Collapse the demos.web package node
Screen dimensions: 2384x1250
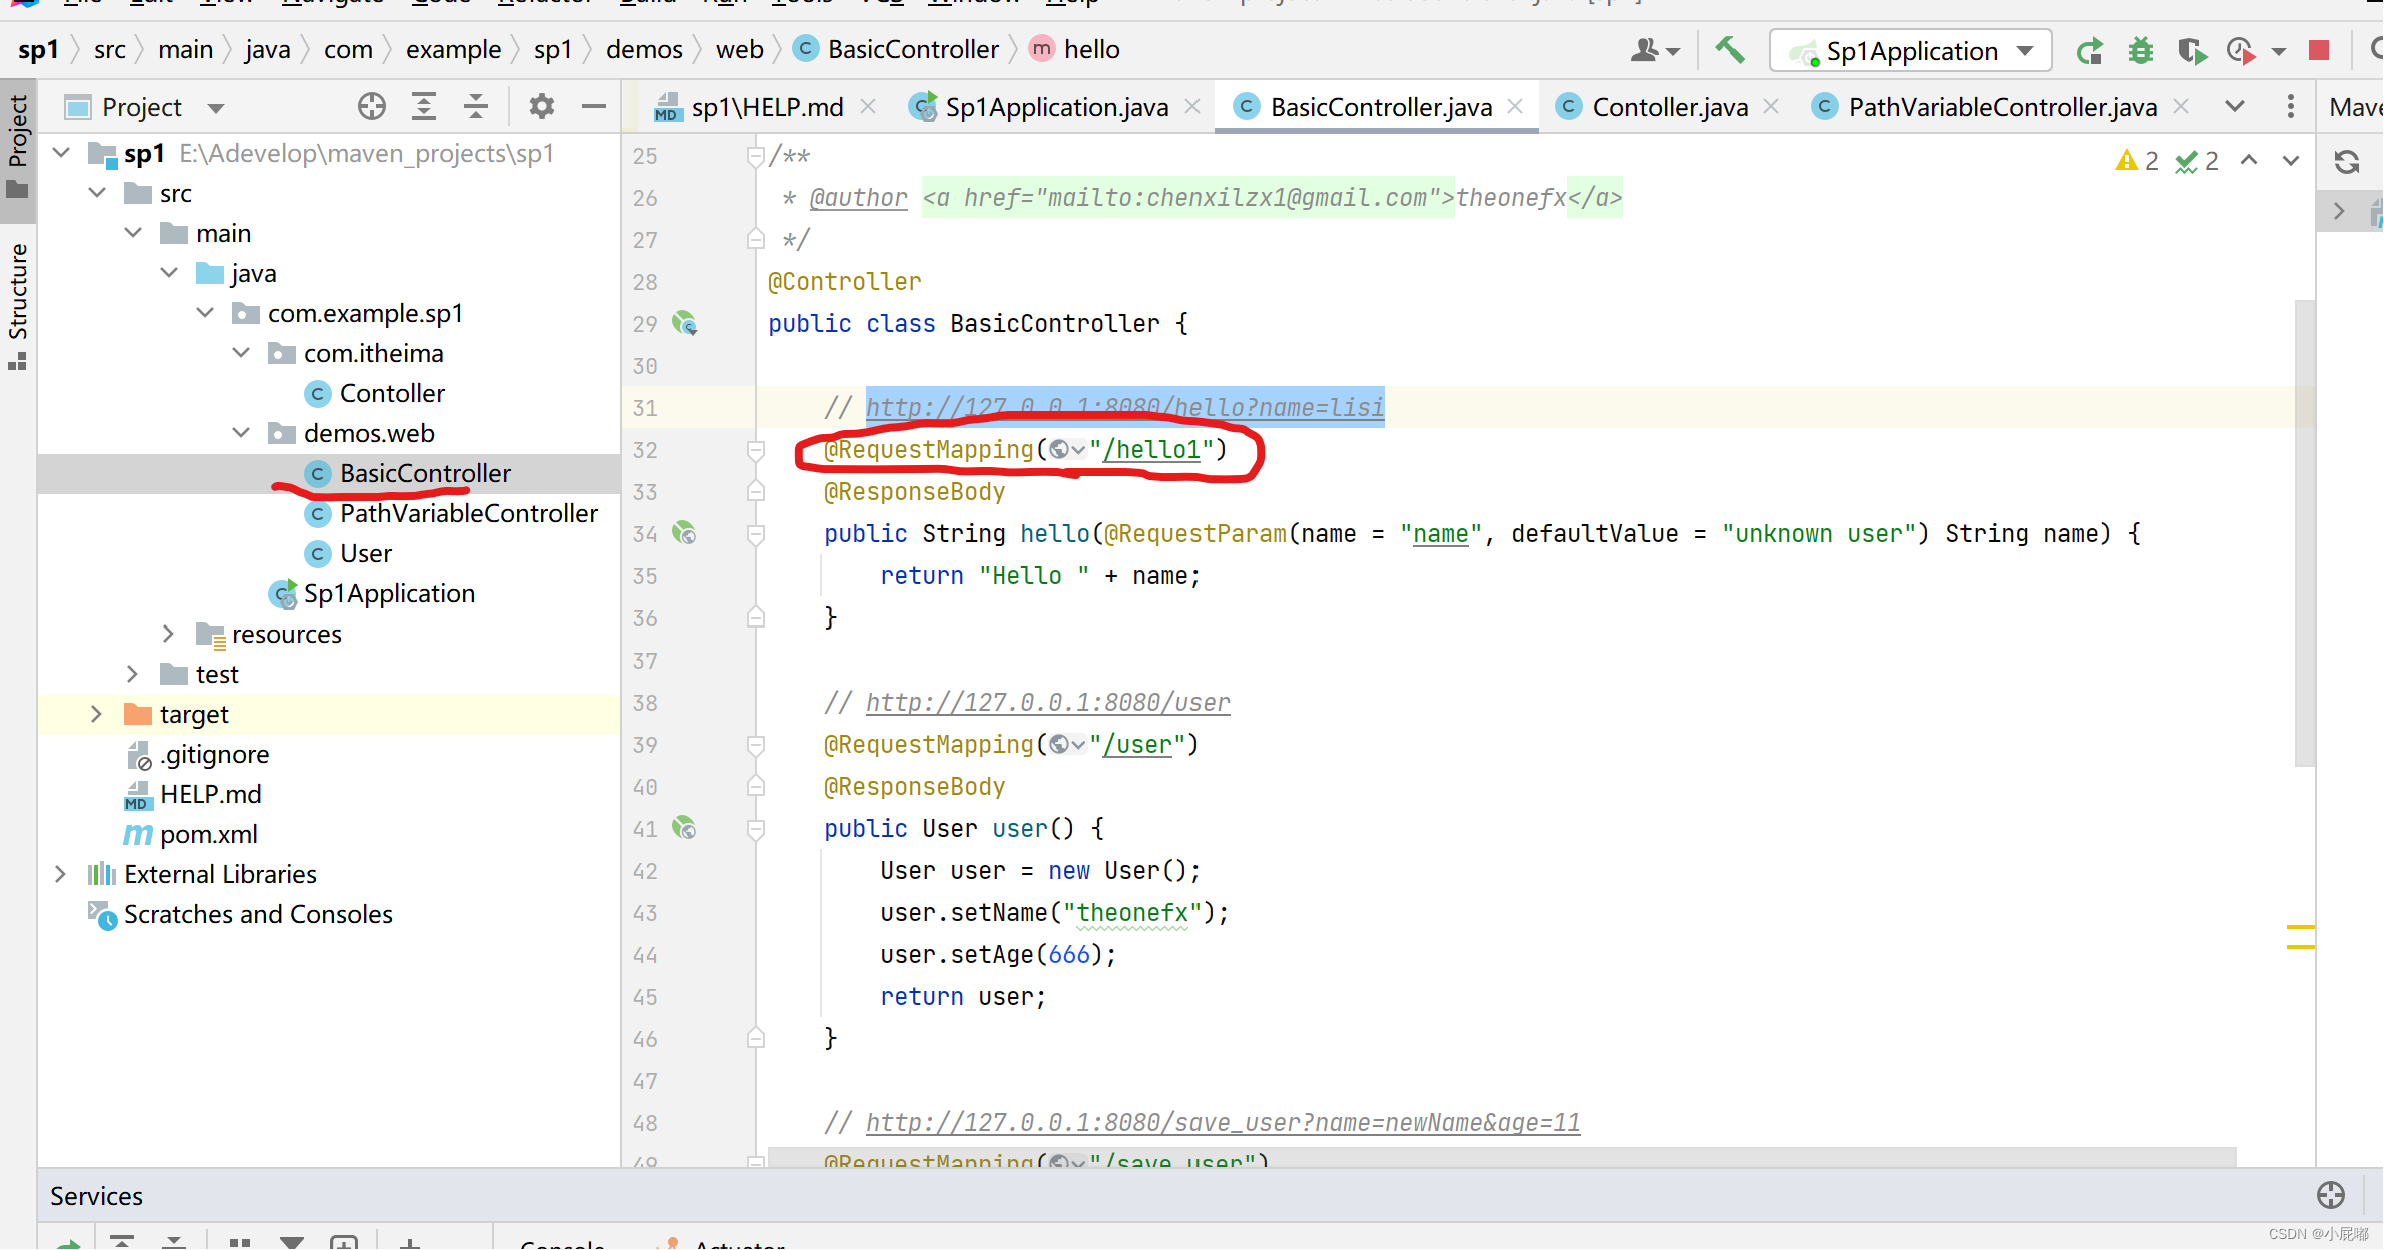coord(241,433)
